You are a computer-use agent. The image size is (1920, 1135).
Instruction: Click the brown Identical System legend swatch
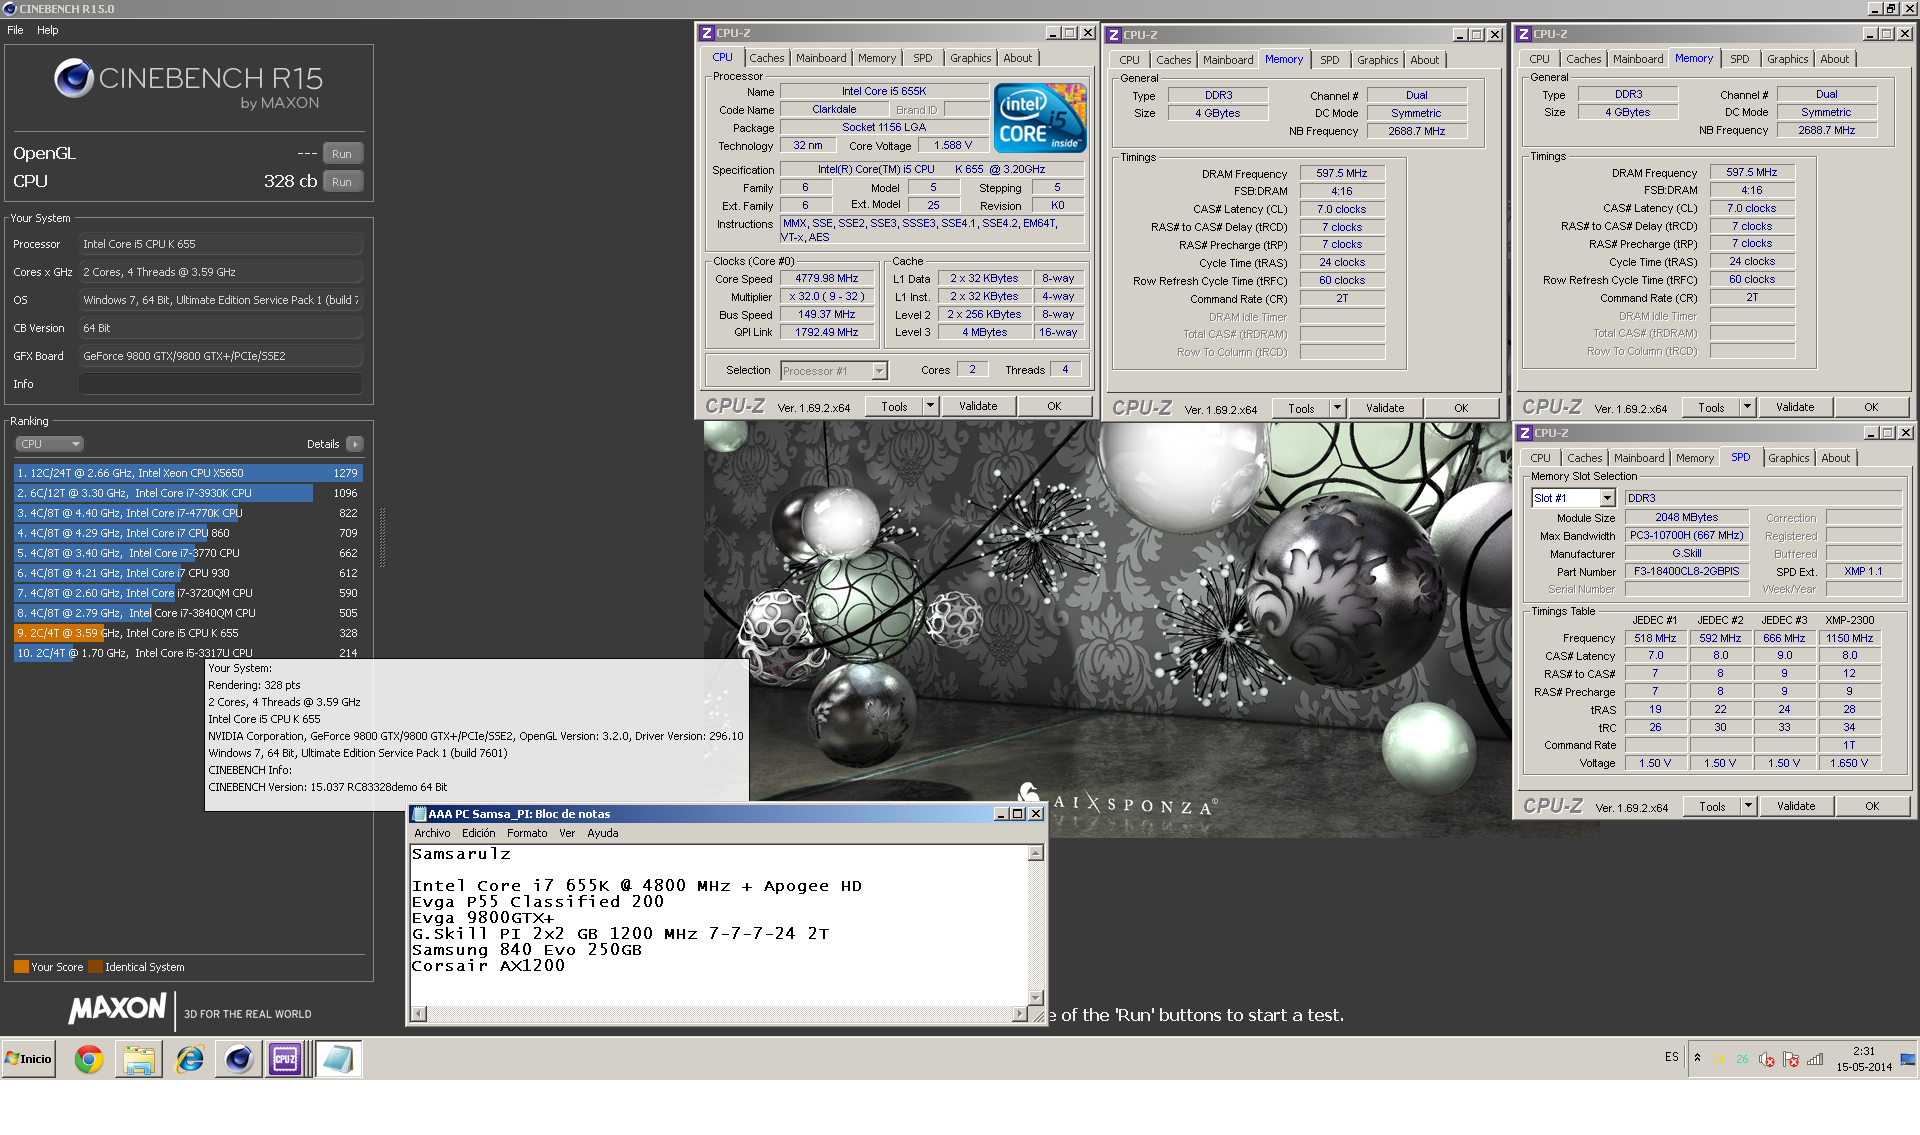tap(95, 967)
